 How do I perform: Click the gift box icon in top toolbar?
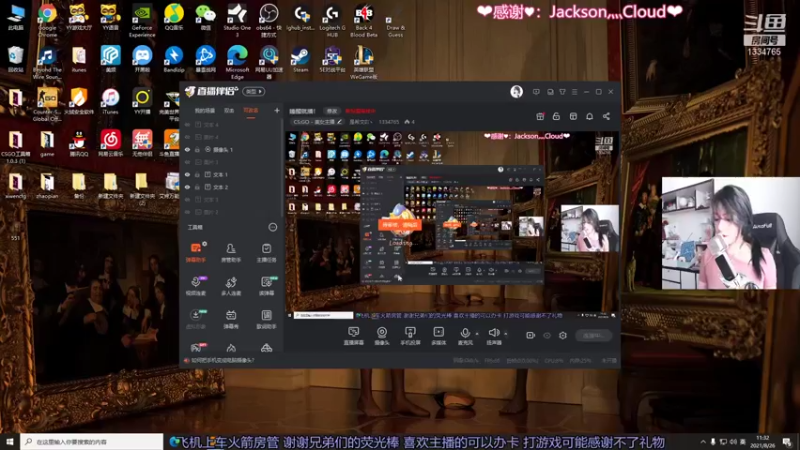click(540, 116)
